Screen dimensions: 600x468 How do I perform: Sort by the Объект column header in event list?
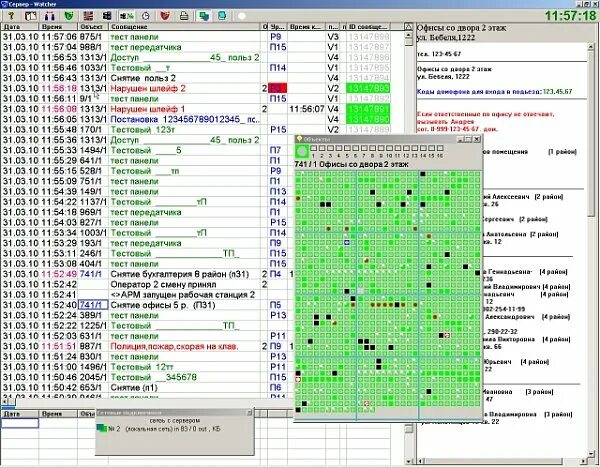93,27
